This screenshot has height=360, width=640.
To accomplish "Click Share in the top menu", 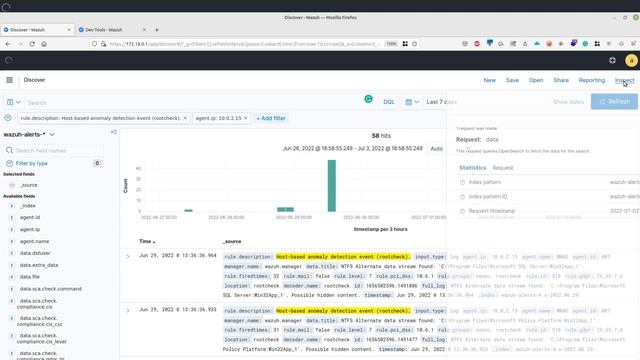I will pyautogui.click(x=561, y=80).
